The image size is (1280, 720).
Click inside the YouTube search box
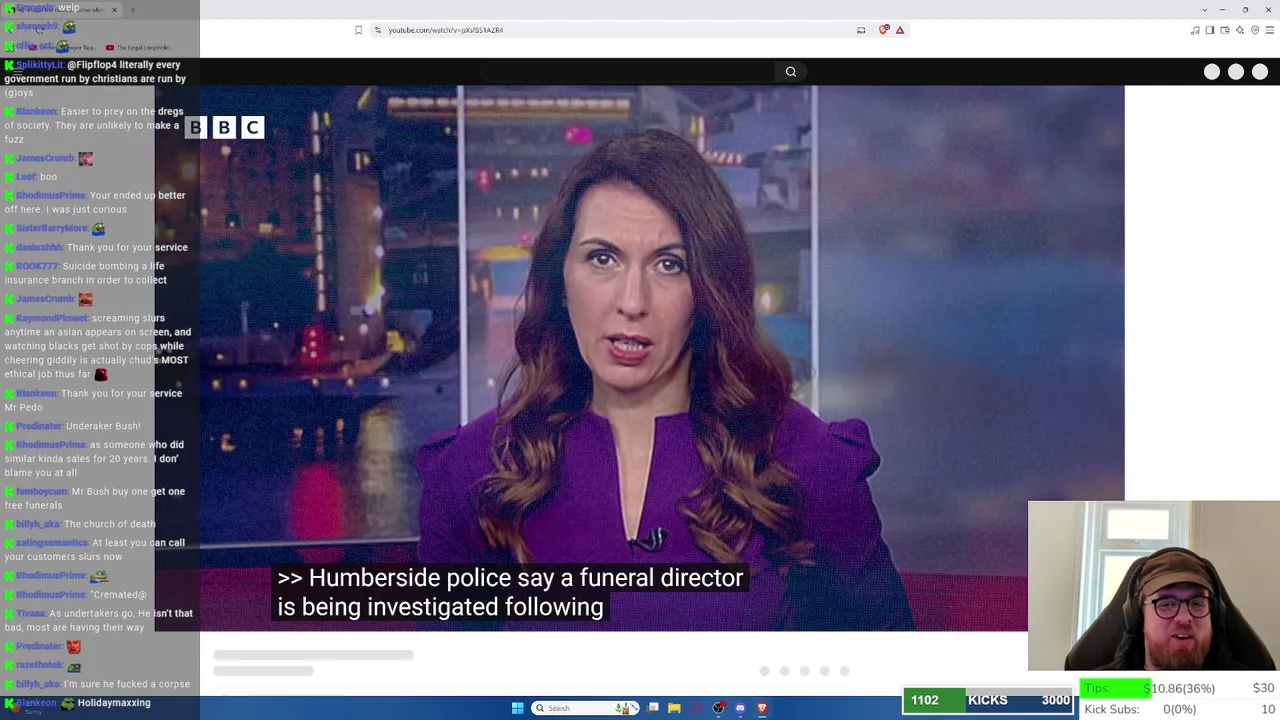[x=628, y=72]
